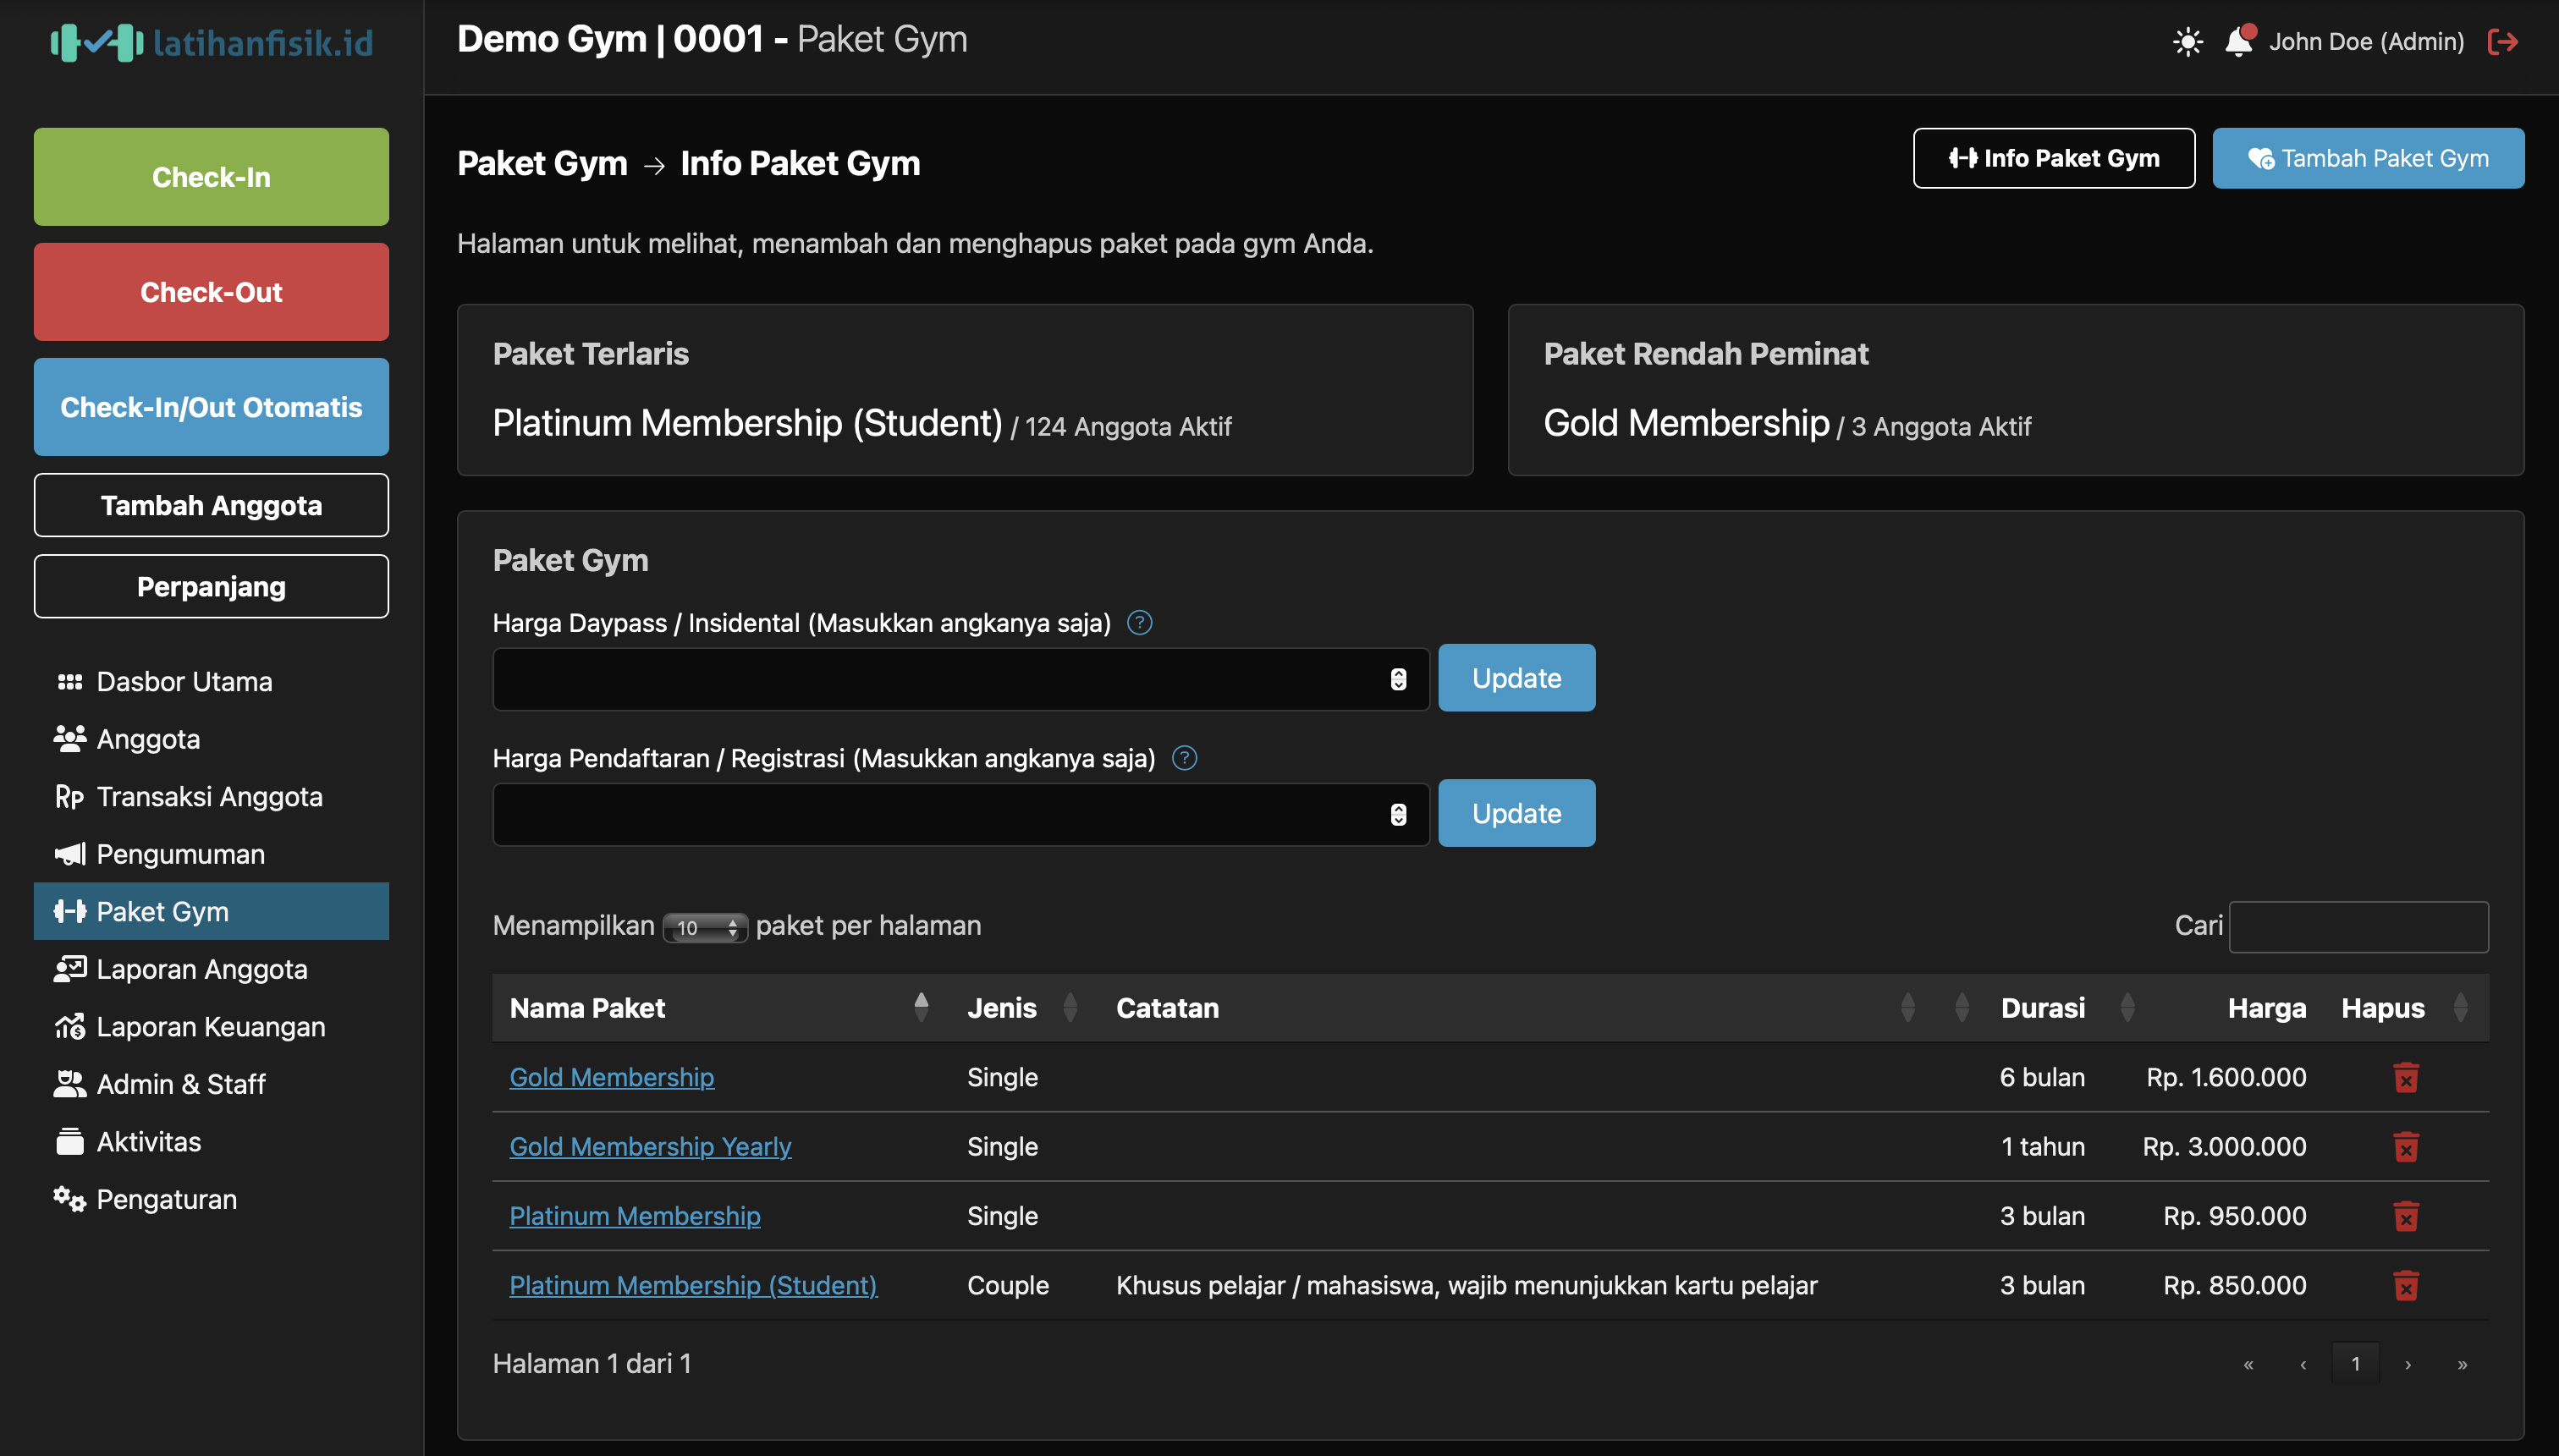
Task: Toggle light/dark theme with the sun icon
Action: tap(2187, 41)
